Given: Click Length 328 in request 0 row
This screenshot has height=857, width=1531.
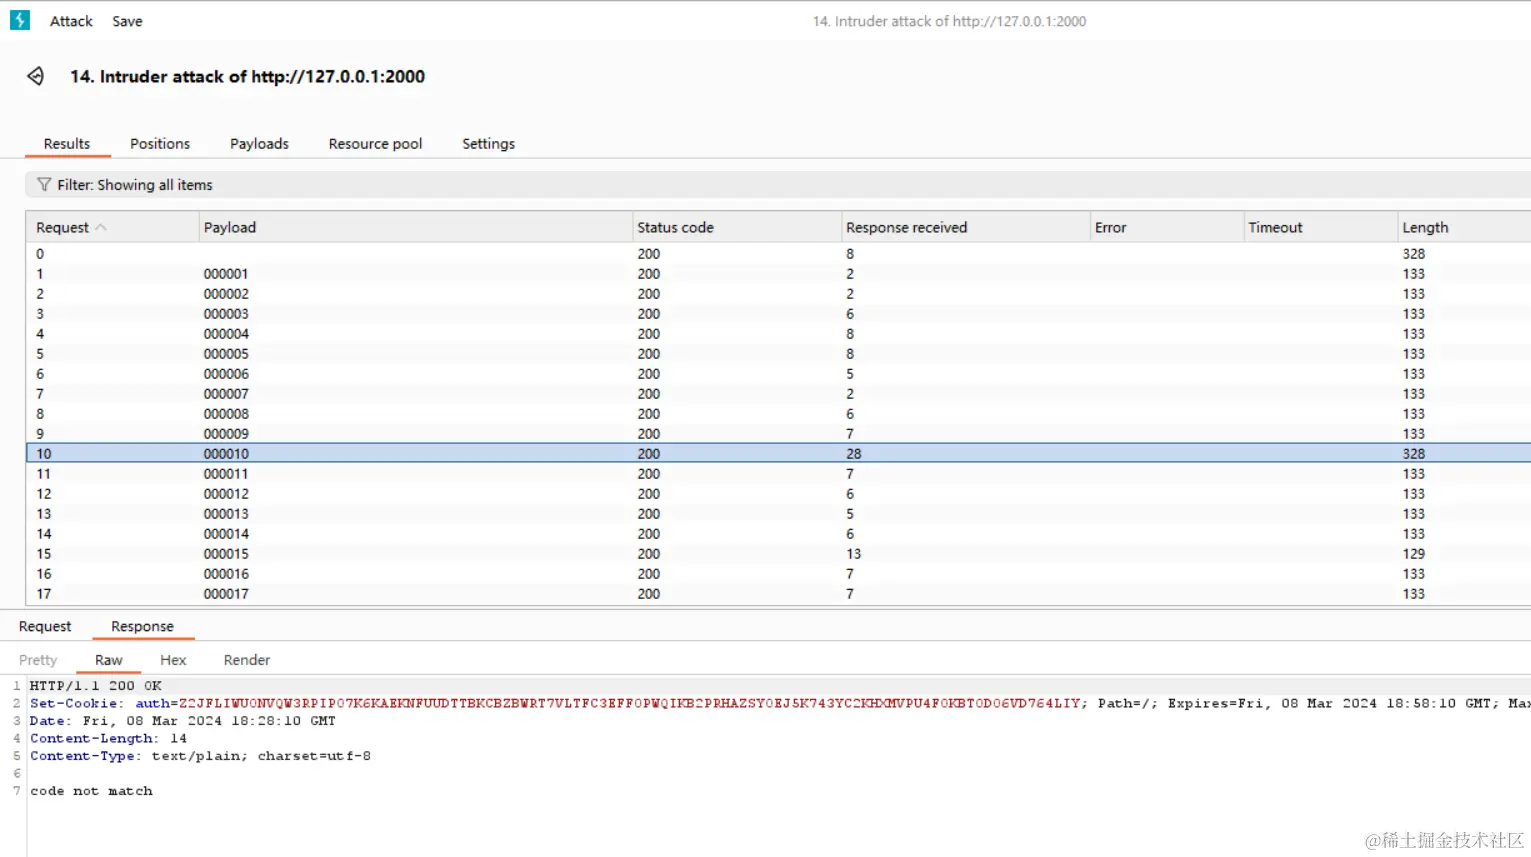Looking at the screenshot, I should click(x=1413, y=254).
